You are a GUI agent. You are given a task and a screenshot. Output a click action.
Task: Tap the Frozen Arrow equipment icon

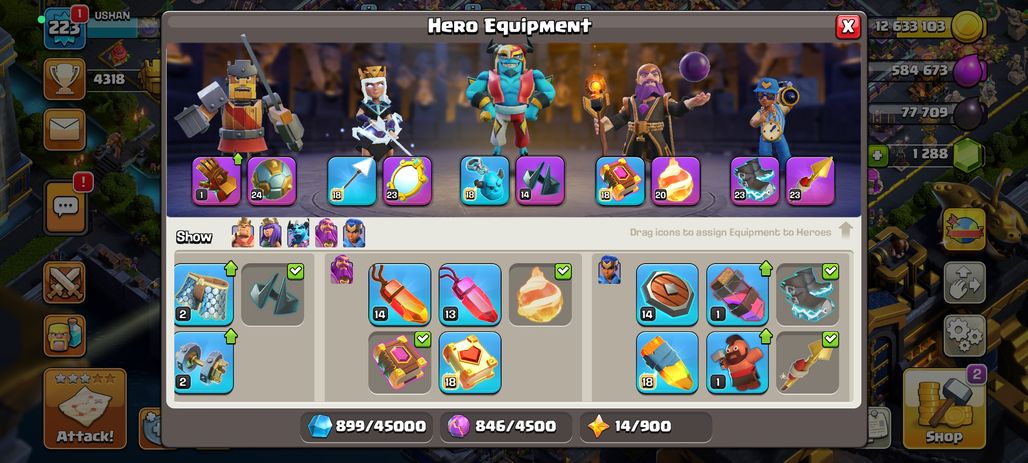[352, 180]
